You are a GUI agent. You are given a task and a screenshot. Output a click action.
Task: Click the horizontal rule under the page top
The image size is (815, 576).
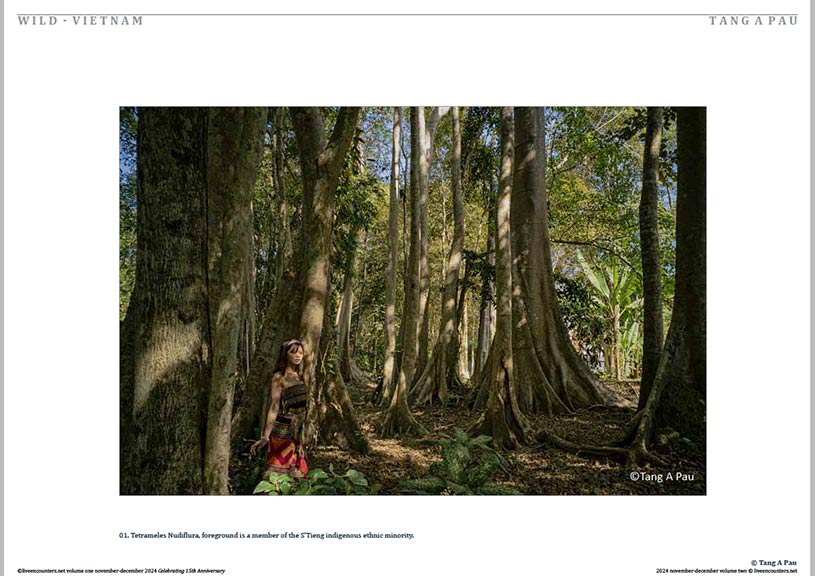(408, 14)
